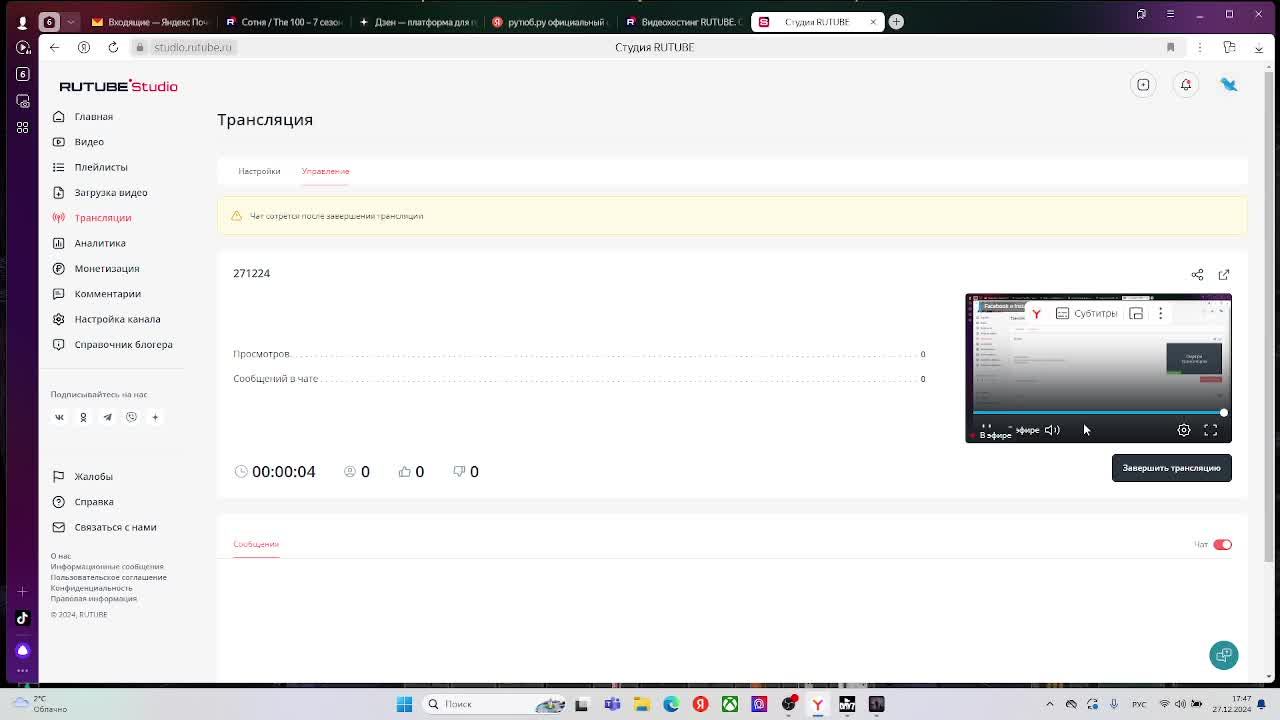
Task: Open the Viber social icon
Action: (131, 417)
